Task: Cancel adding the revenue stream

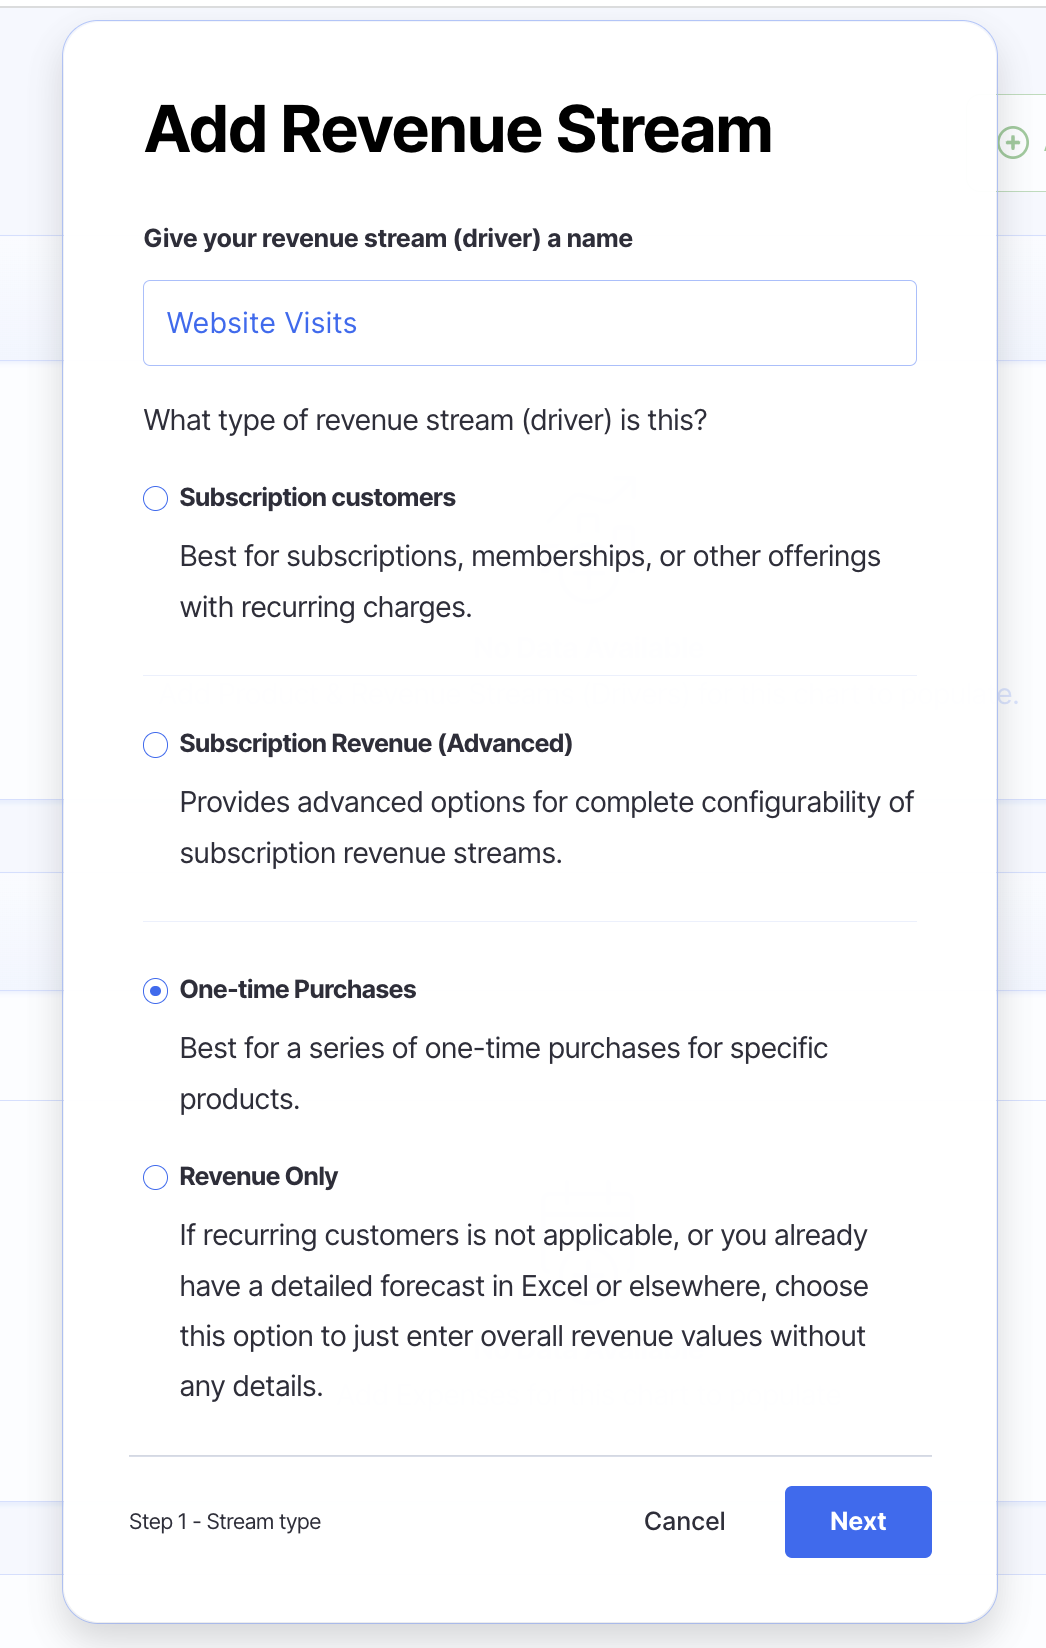Action: click(x=684, y=1521)
